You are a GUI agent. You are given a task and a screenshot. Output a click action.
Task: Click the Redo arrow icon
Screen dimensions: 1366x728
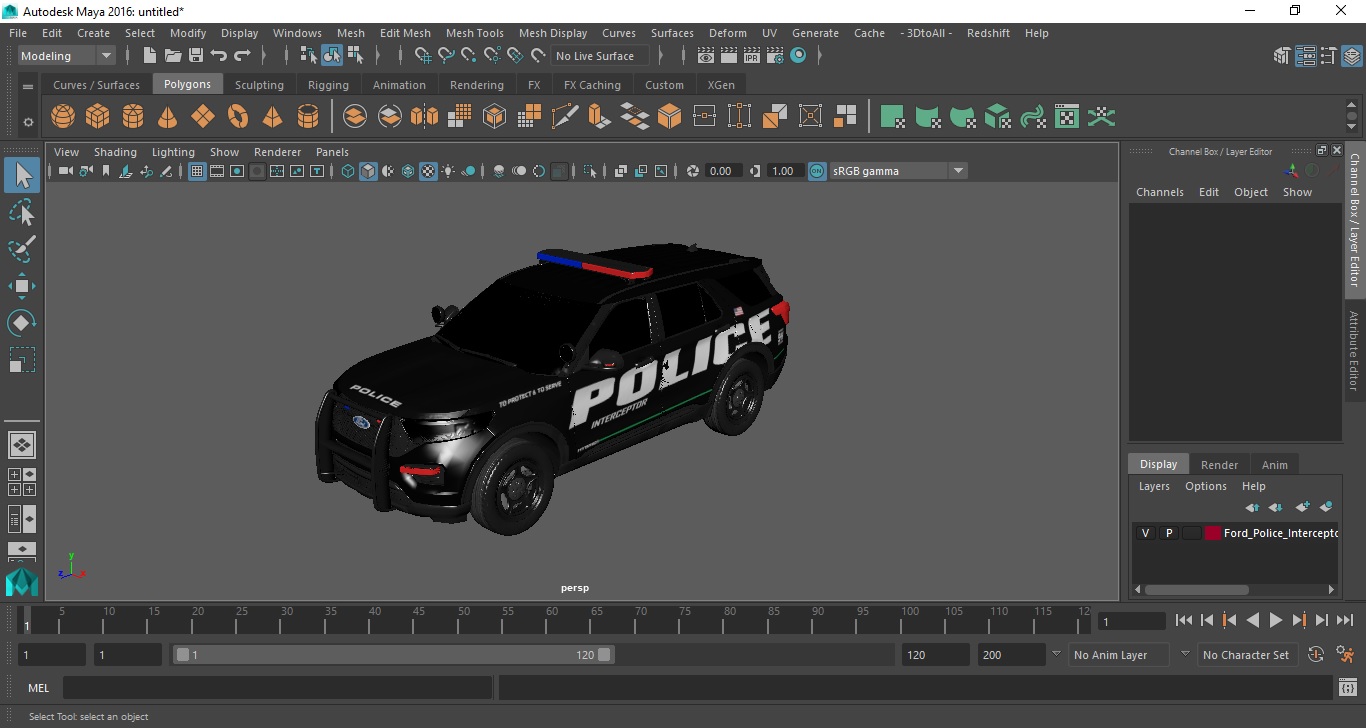coord(242,56)
